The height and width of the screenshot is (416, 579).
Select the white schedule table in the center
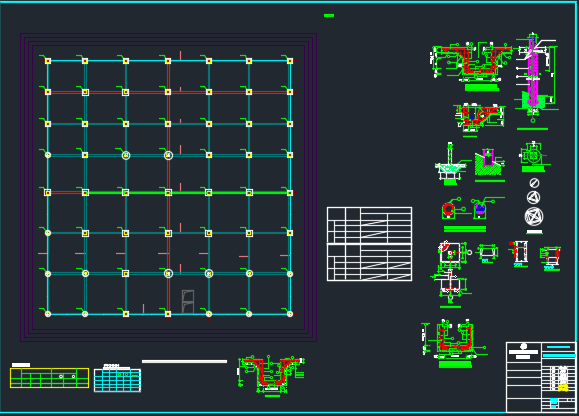(369, 244)
